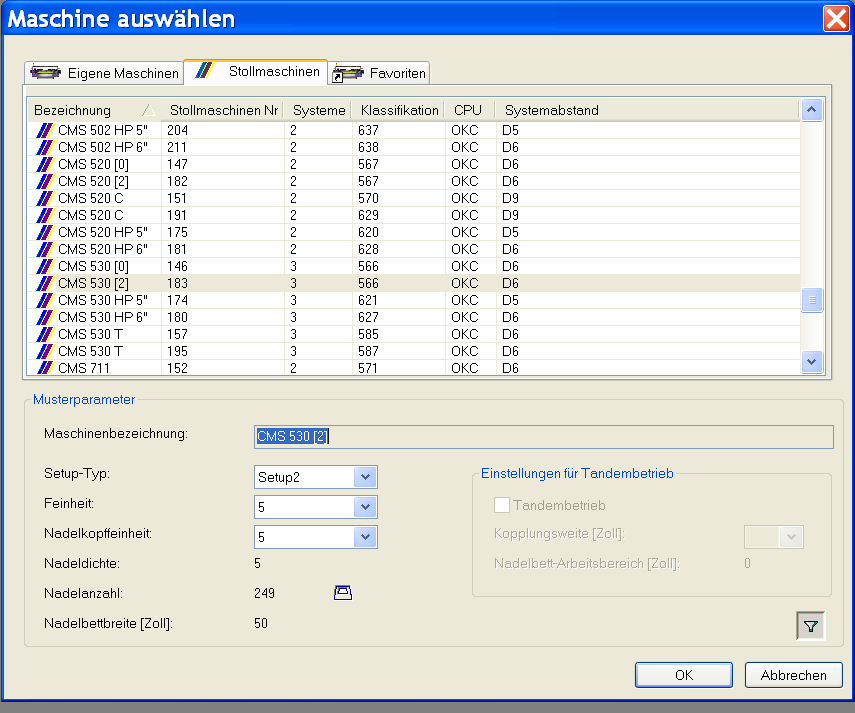This screenshot has width=855, height=713.
Task: Click the filter funnel icon button
Action: tap(810, 626)
